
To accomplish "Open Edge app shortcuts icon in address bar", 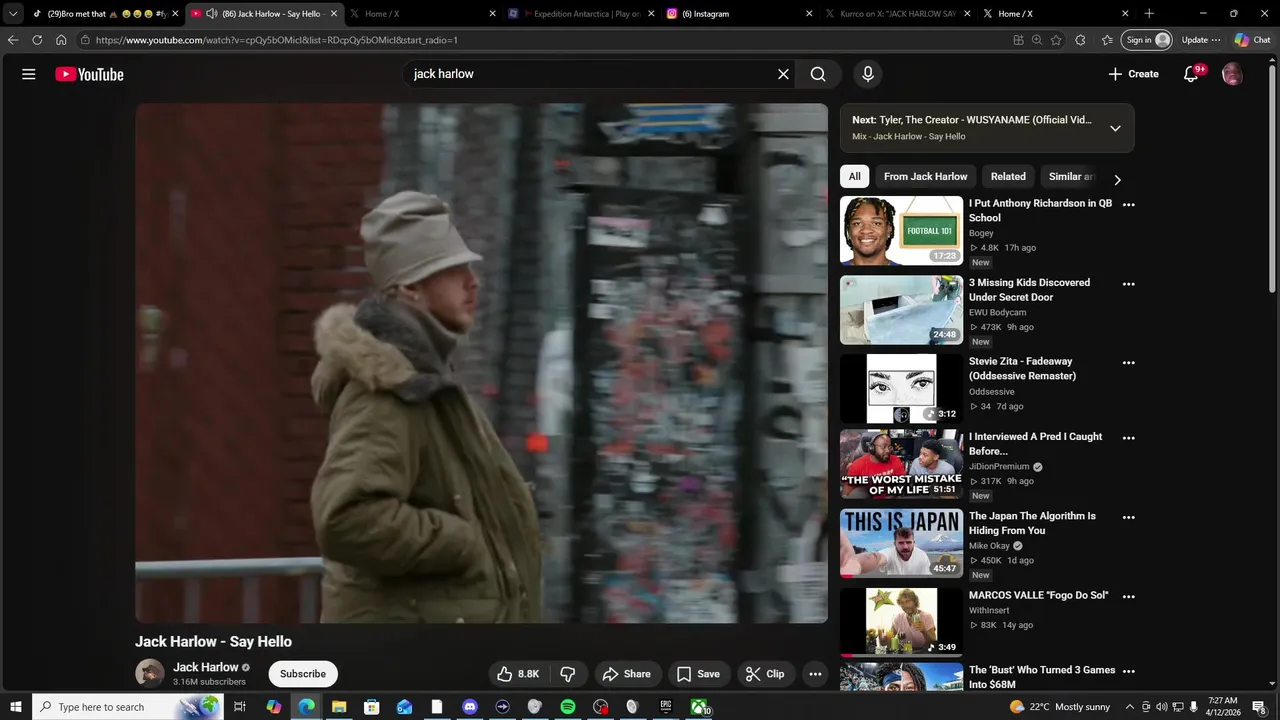I will point(1018,40).
